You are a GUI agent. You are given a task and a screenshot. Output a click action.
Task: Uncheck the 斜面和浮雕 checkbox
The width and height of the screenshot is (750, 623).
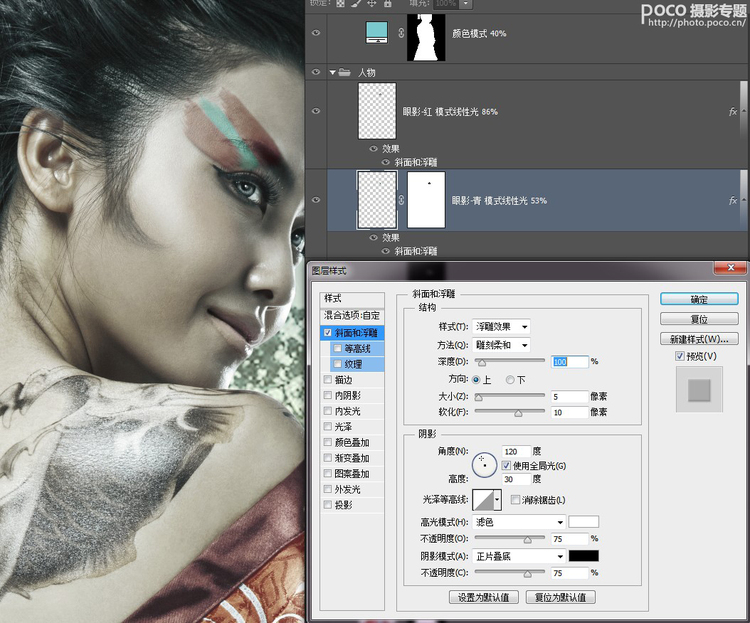[328, 333]
